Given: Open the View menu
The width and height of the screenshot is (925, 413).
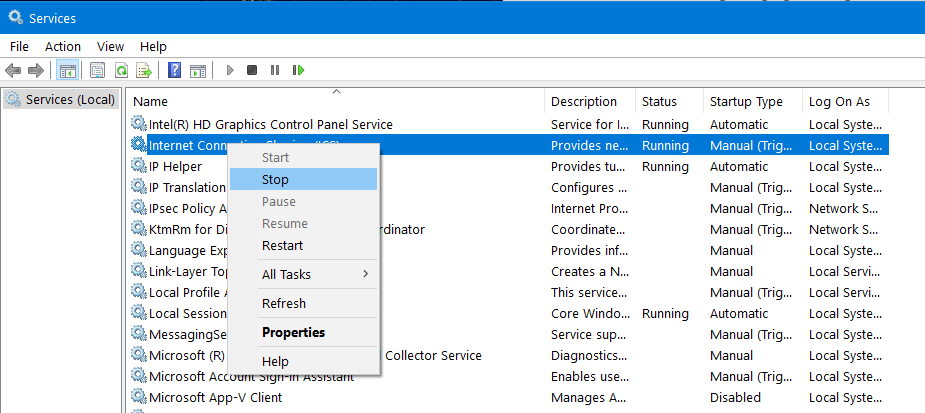Looking at the screenshot, I should click(110, 46).
